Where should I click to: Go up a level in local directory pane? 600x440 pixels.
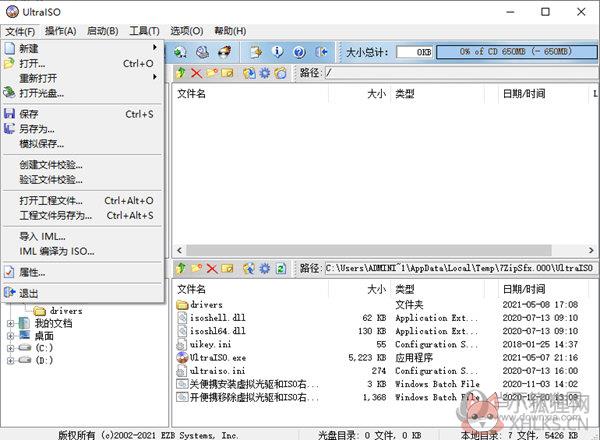click(181, 268)
